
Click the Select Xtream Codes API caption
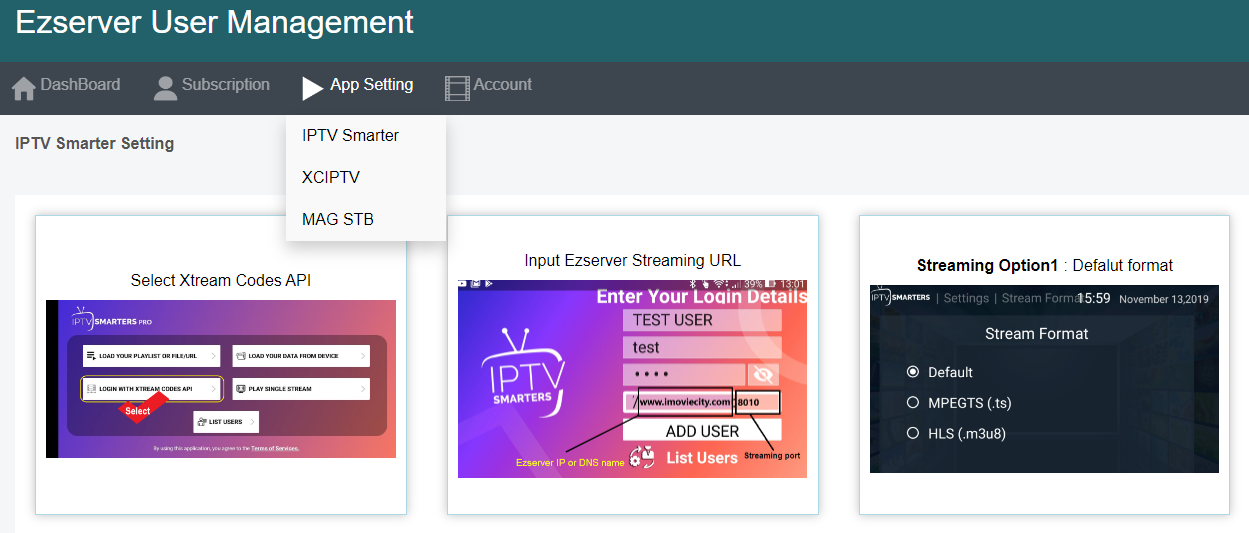click(x=221, y=281)
